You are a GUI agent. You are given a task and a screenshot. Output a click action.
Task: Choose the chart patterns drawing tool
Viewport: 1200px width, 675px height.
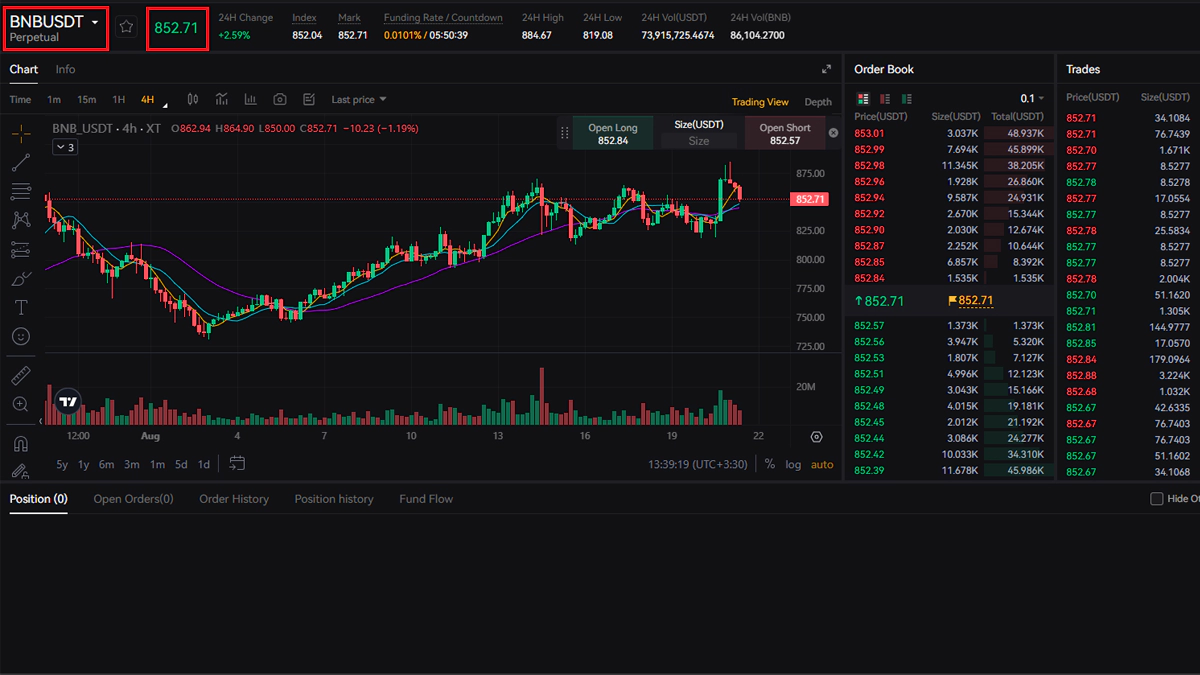[x=21, y=220]
